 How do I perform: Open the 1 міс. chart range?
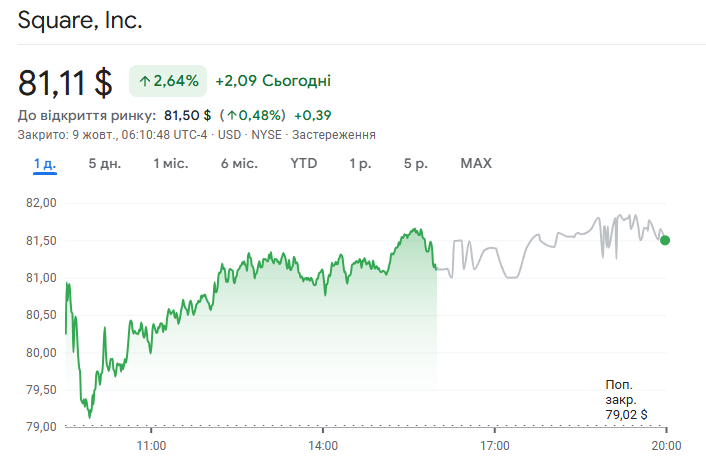(x=171, y=163)
